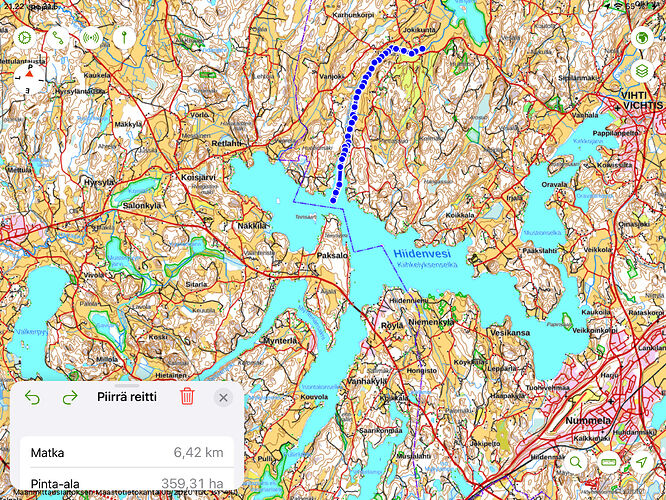The image size is (666, 500).
Task: Tap the track recording signal icon
Action: pyautogui.click(x=91, y=38)
